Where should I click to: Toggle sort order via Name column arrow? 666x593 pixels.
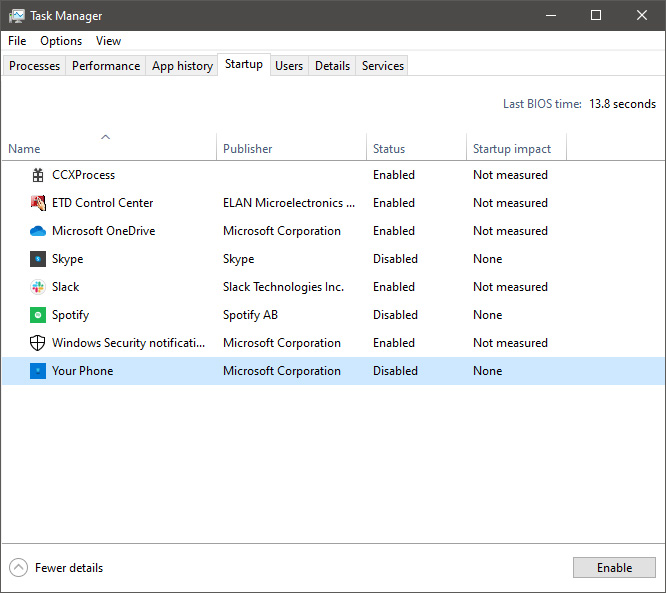click(105, 137)
